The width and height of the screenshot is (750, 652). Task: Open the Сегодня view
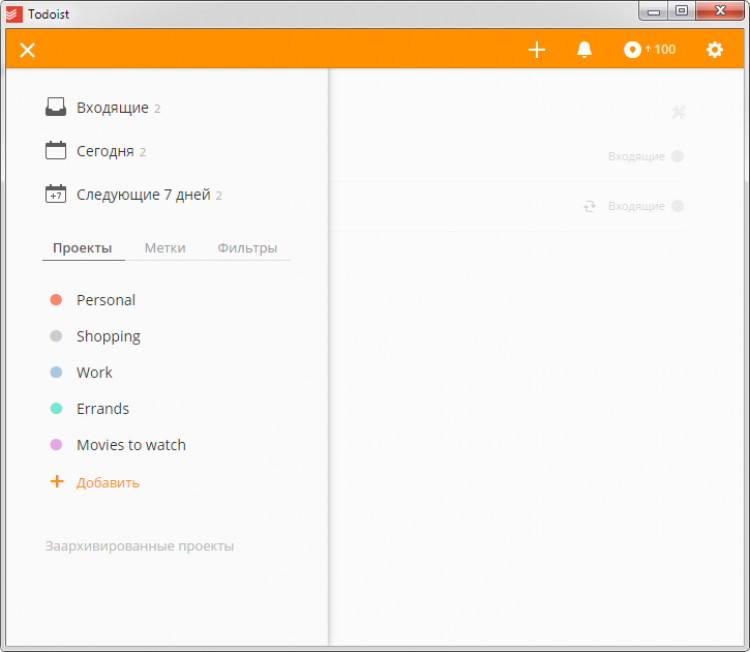tap(105, 151)
